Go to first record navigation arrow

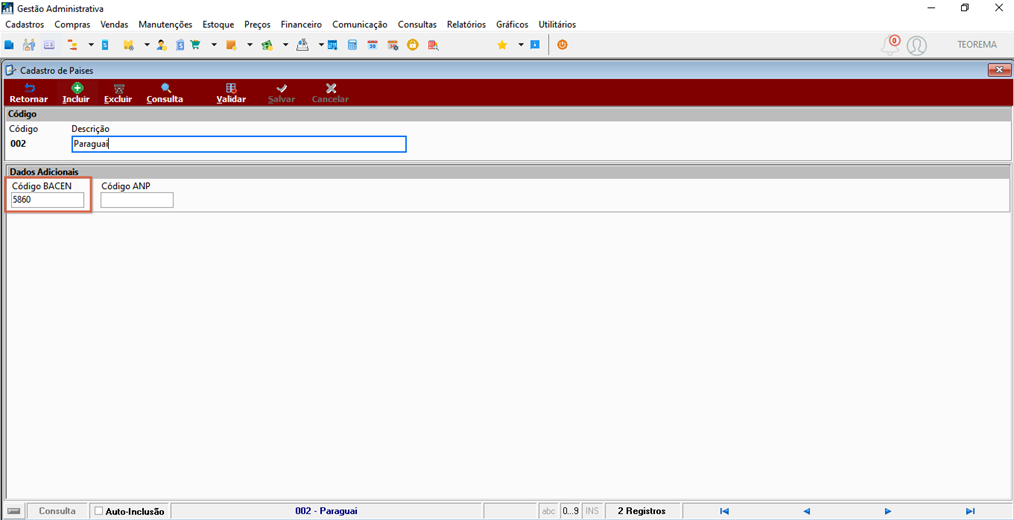pos(724,511)
